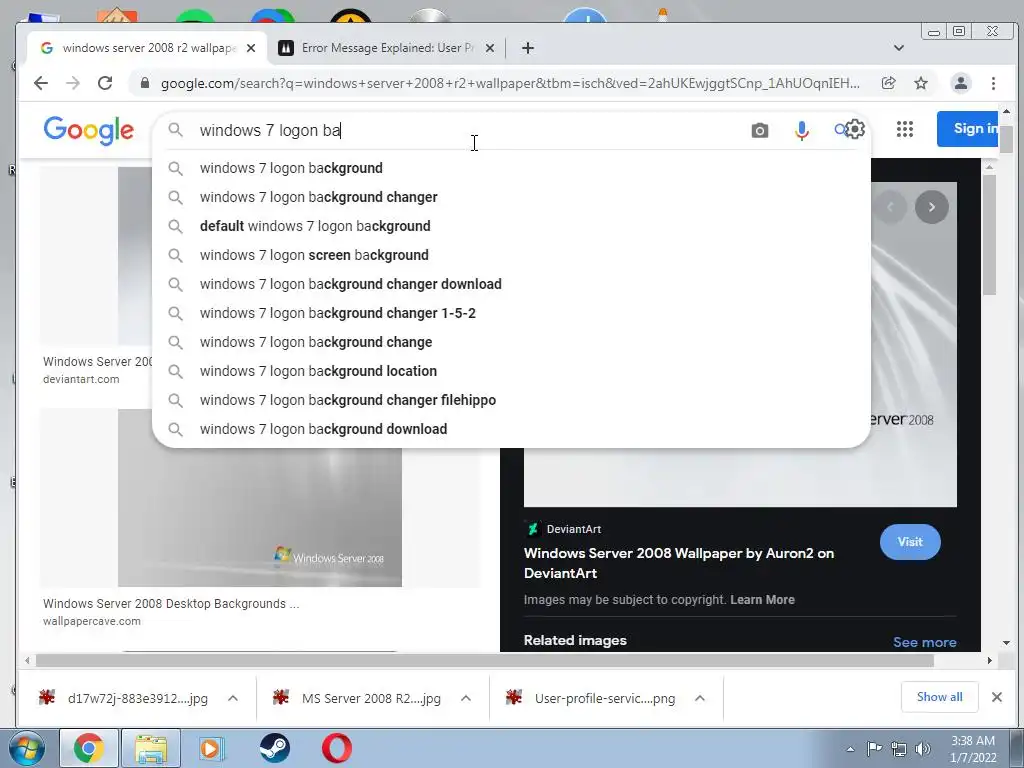Show next image in preview panel
Screen dimensions: 1024x768
click(932, 207)
